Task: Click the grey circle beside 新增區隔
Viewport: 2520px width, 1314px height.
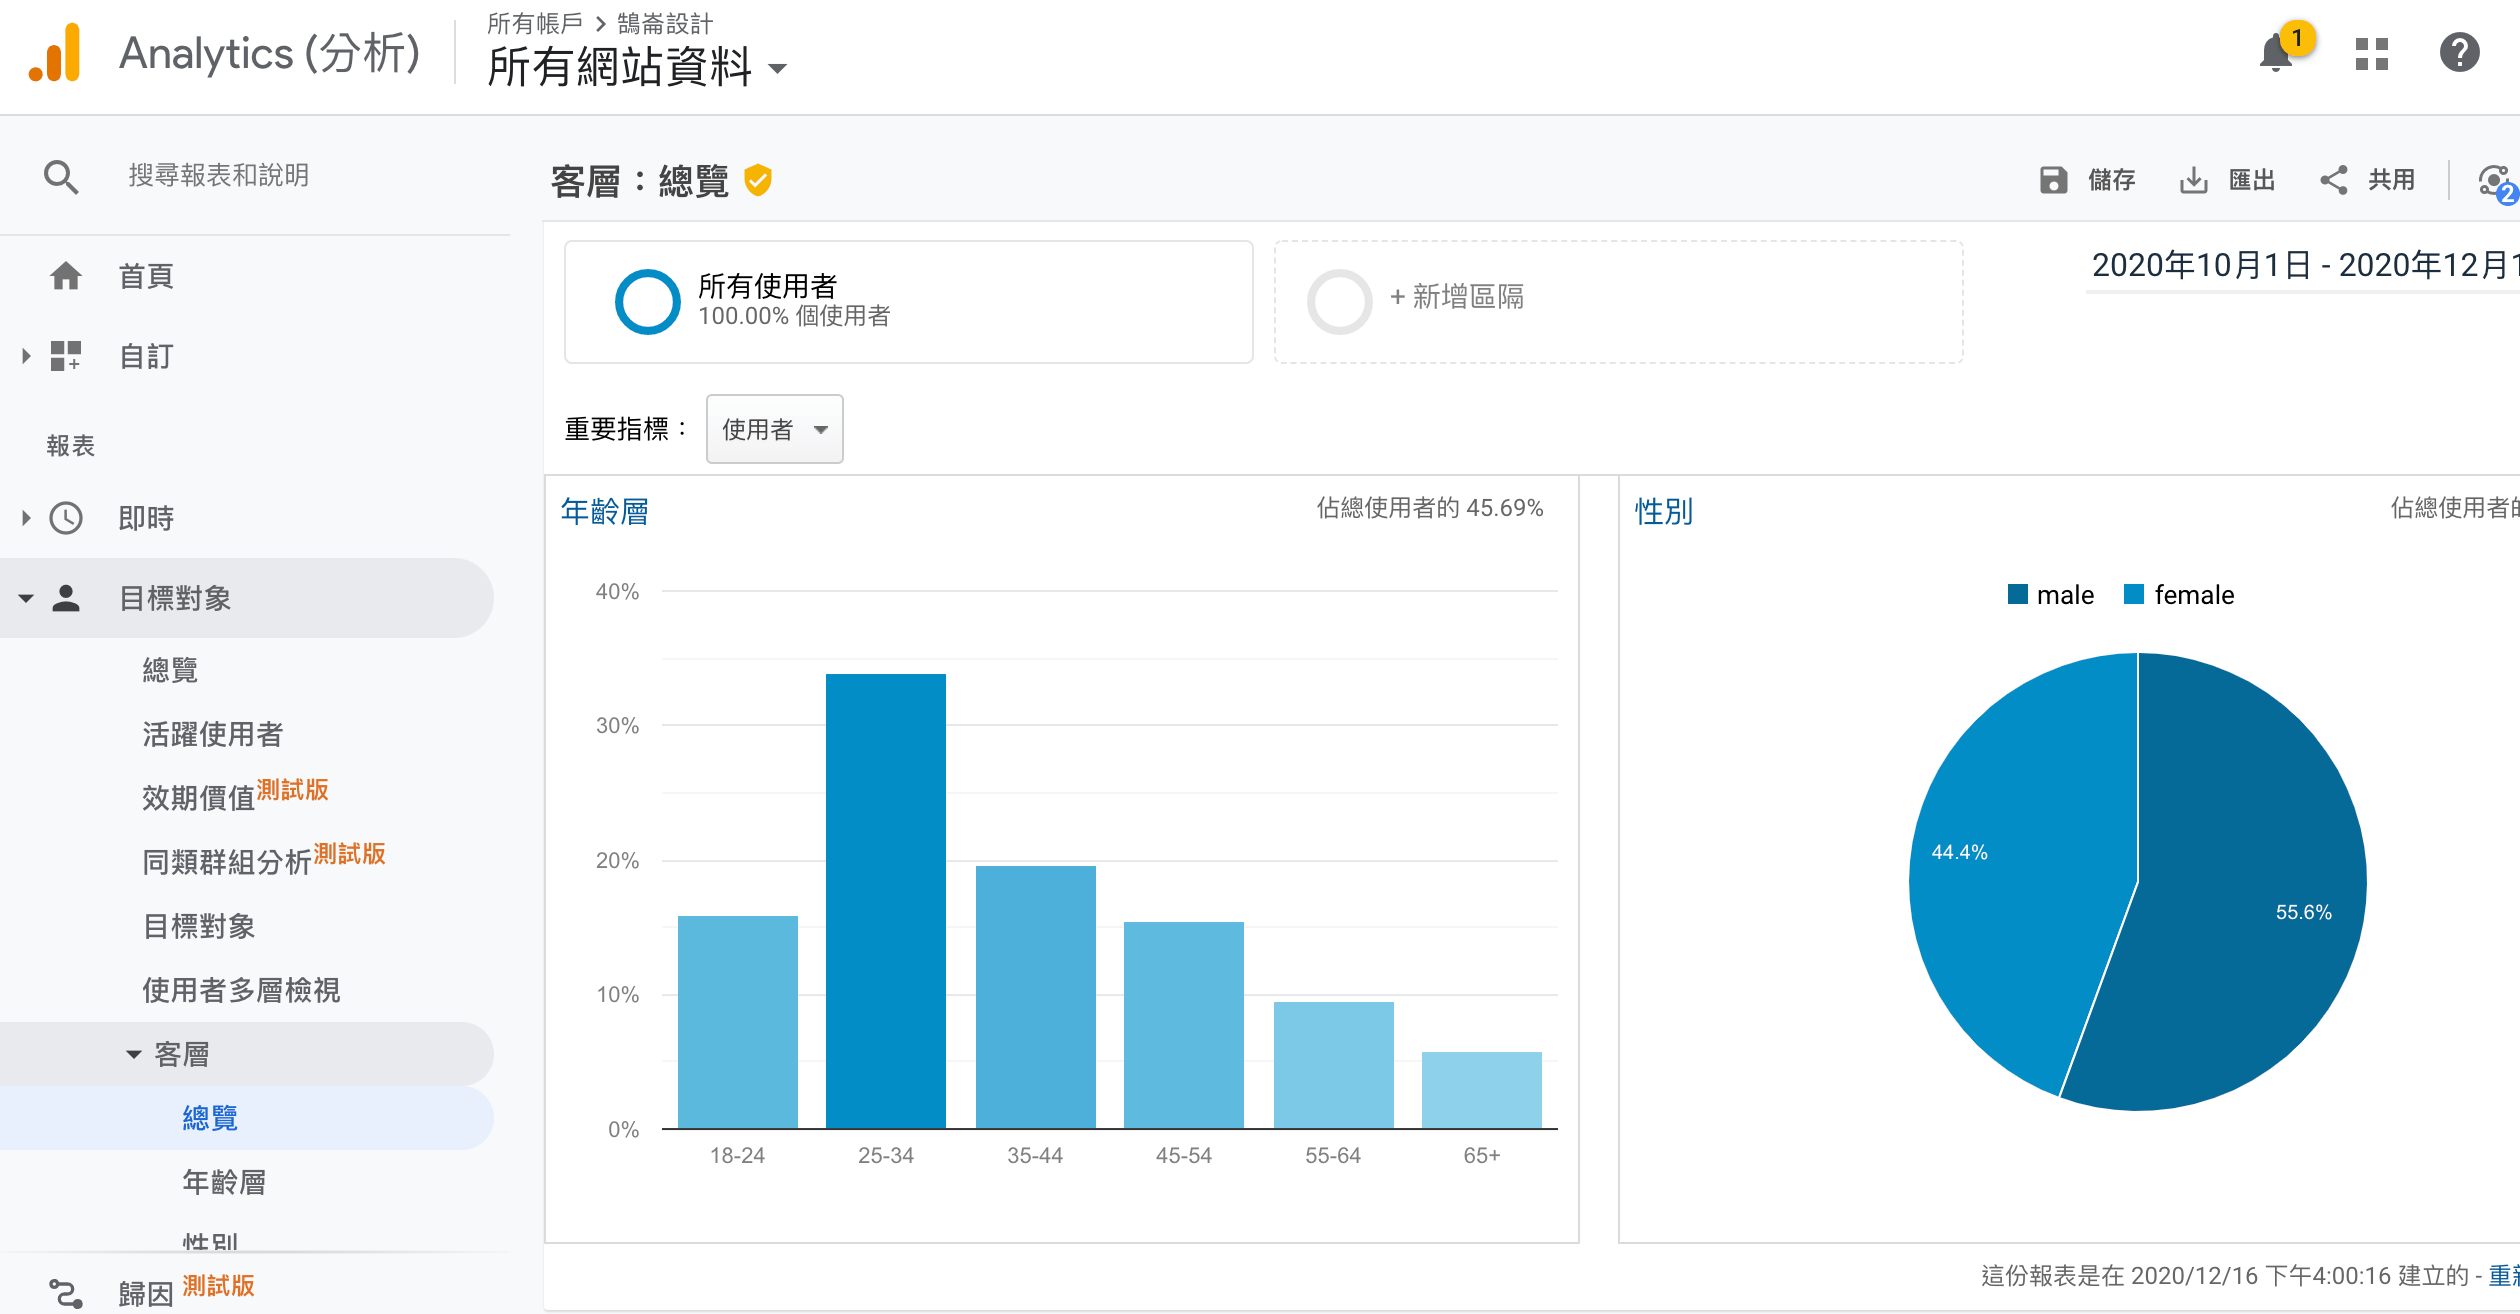Action: (x=1339, y=301)
